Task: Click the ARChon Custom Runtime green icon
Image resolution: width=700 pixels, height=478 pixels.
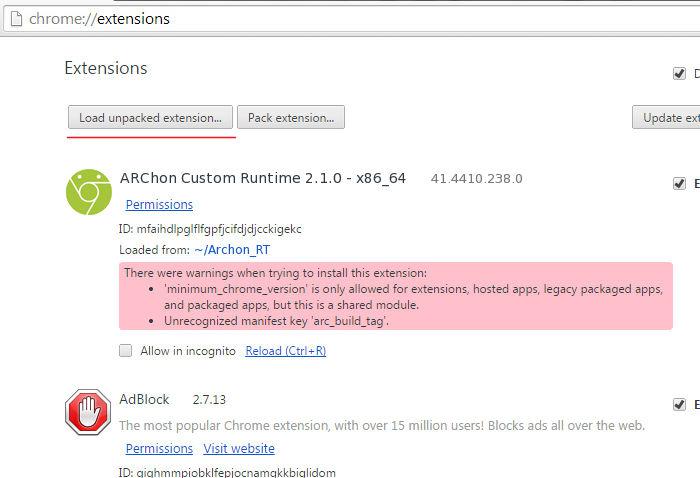Action: (x=89, y=192)
